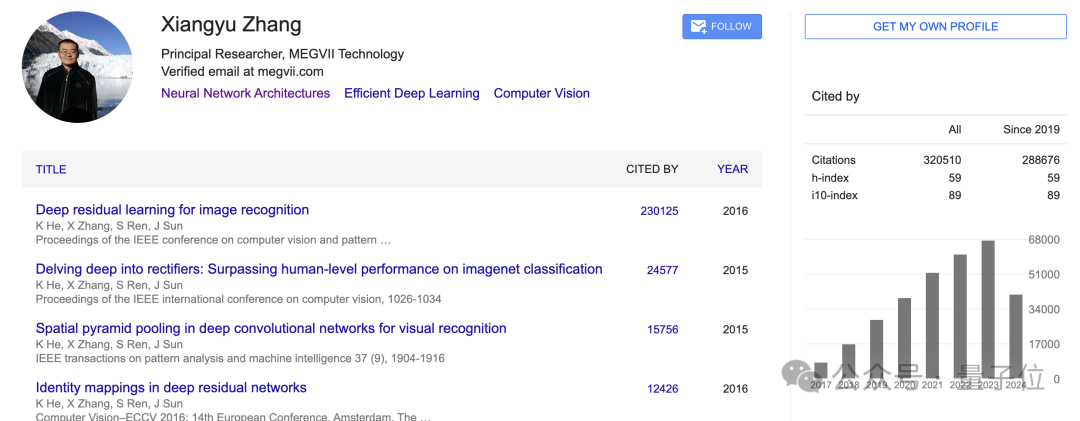View the 24577 citations list

pos(662,270)
